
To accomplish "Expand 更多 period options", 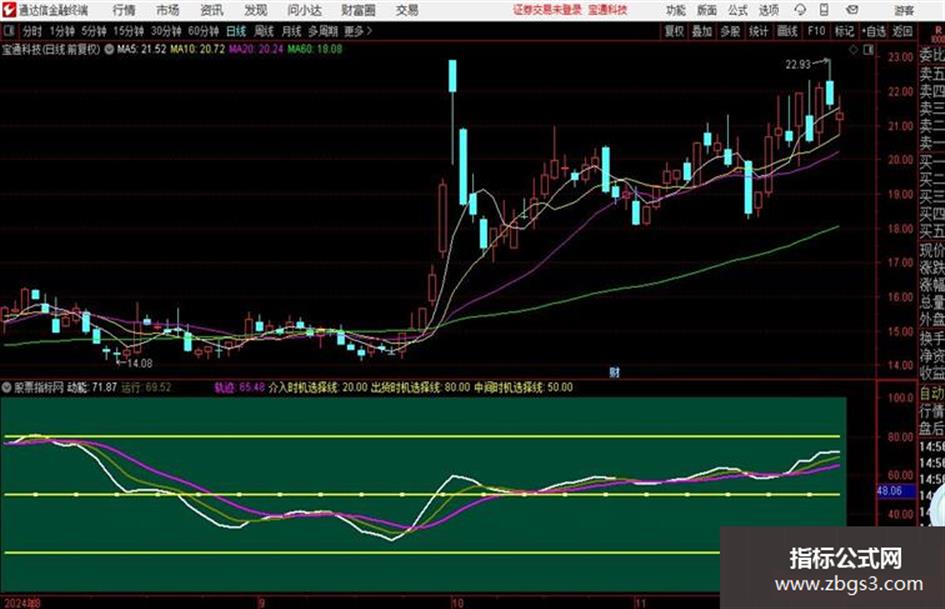I will [x=357, y=31].
